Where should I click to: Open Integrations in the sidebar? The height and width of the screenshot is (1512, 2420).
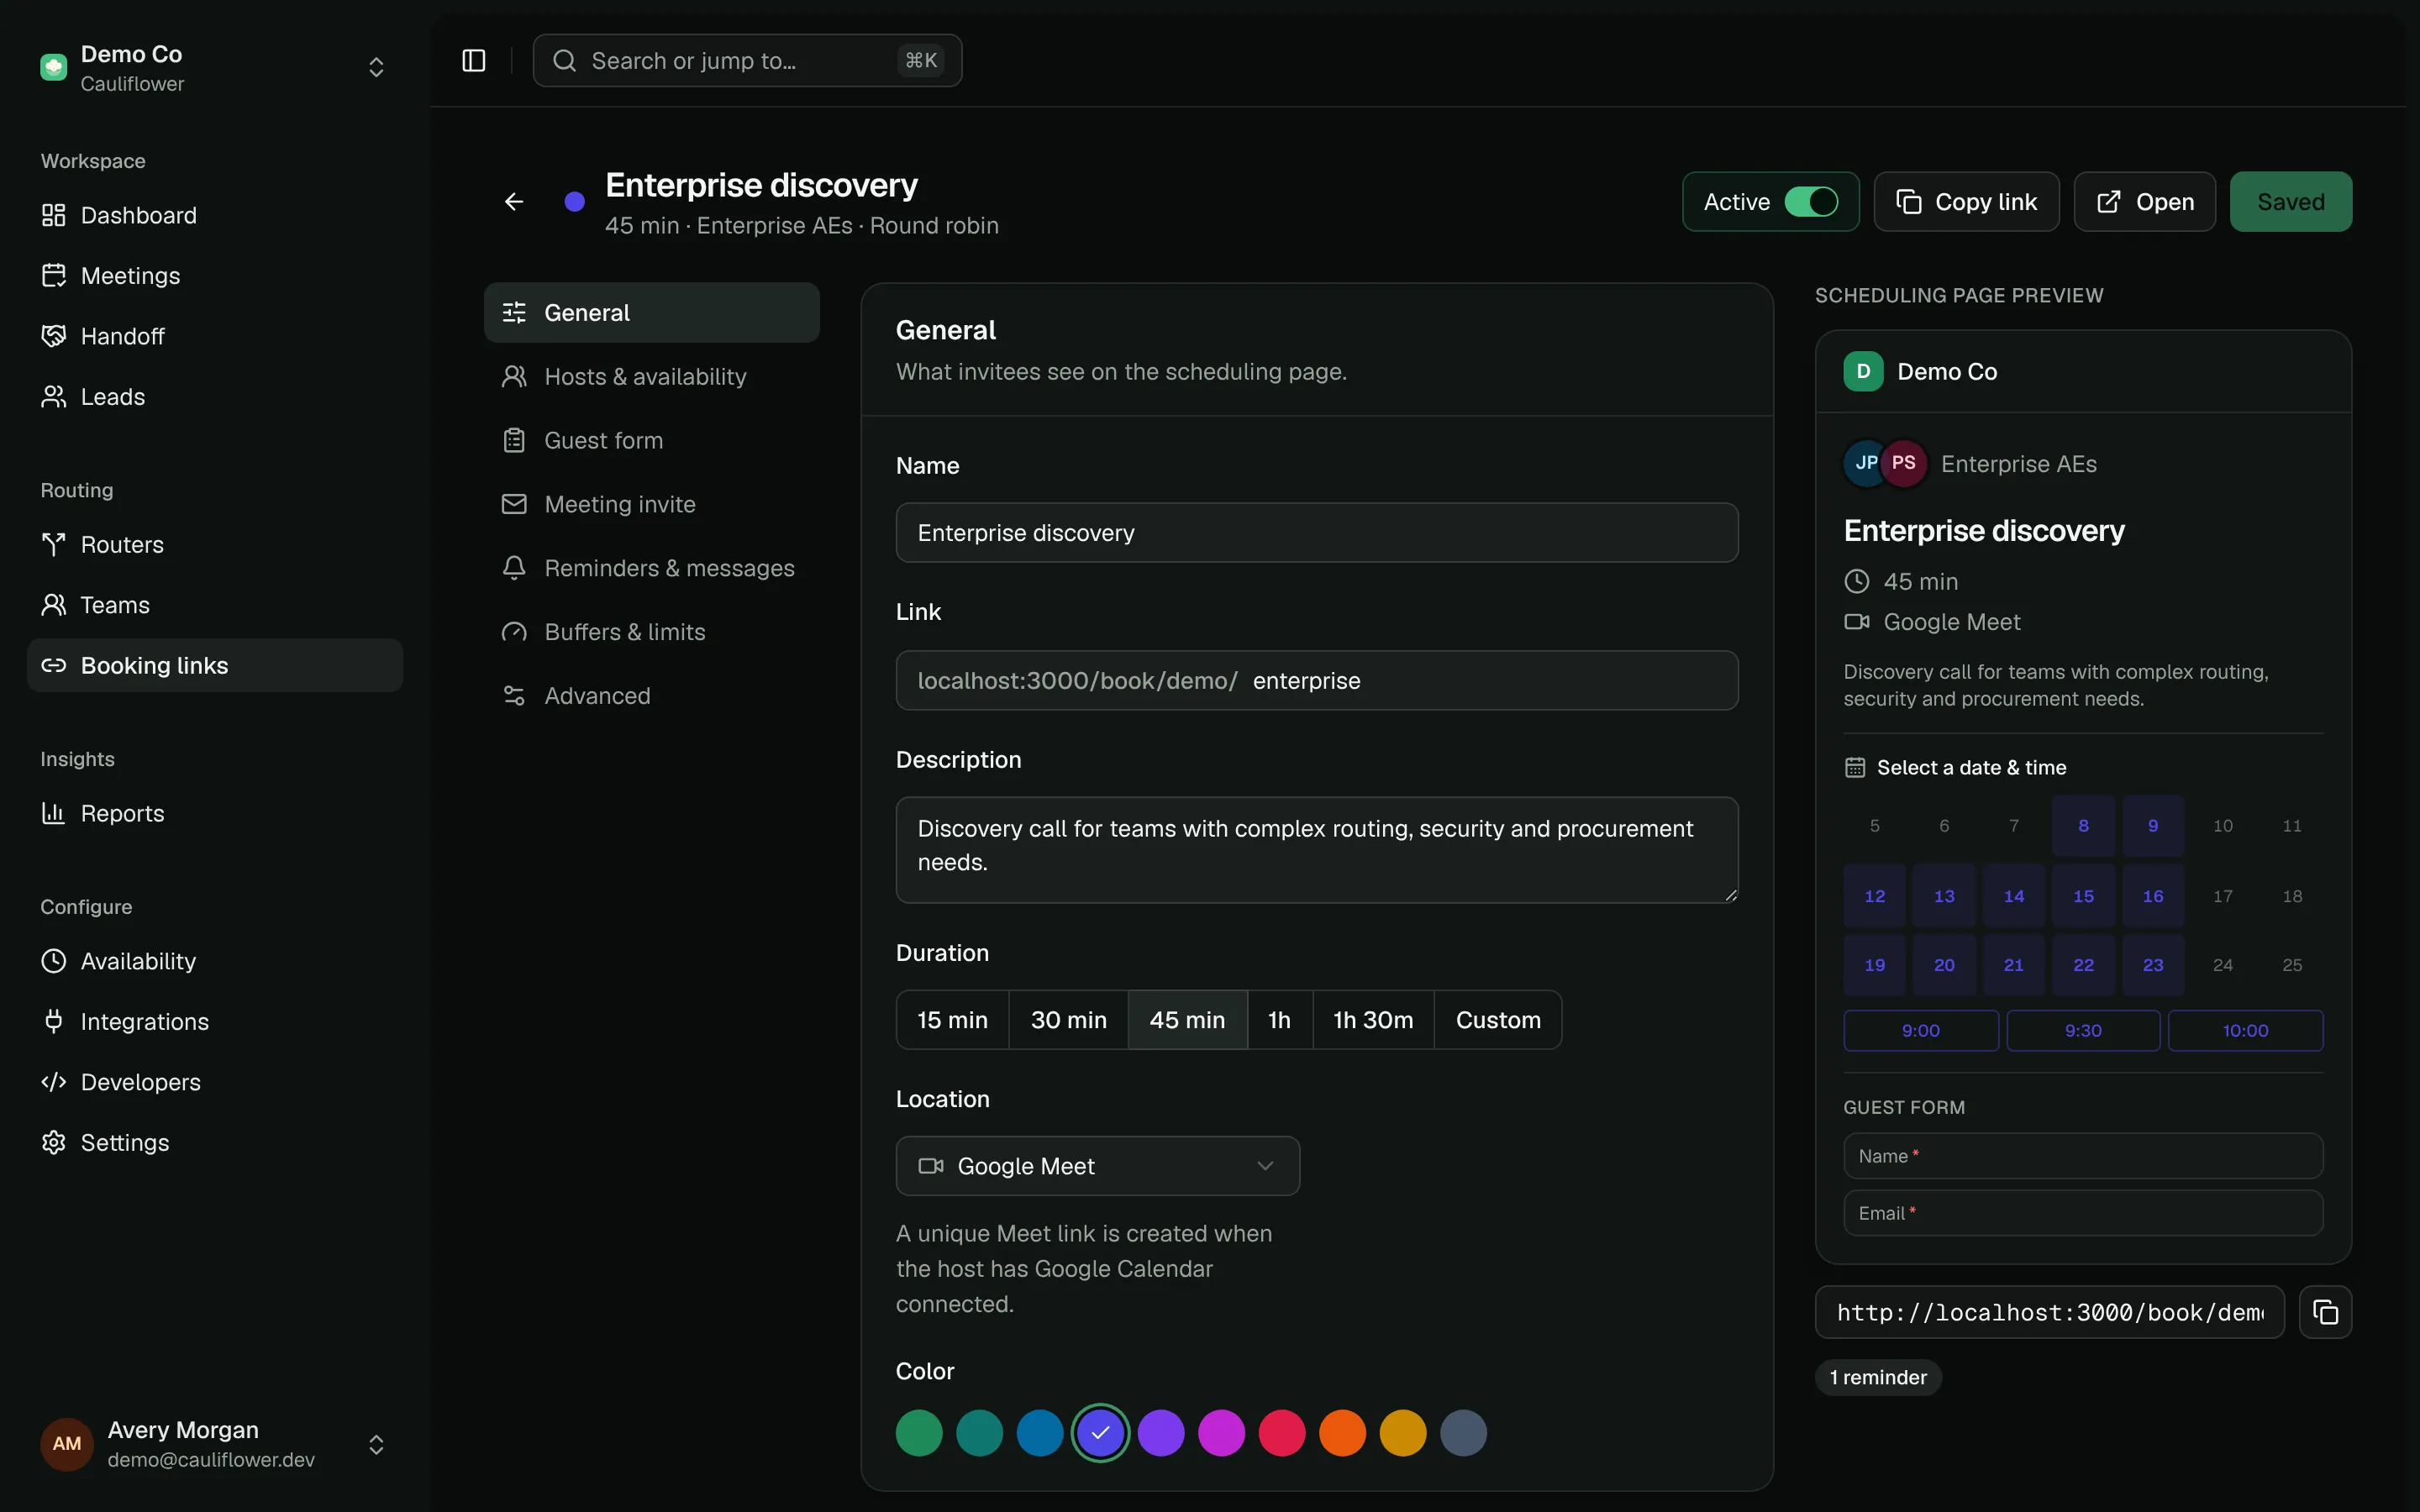[215, 1022]
